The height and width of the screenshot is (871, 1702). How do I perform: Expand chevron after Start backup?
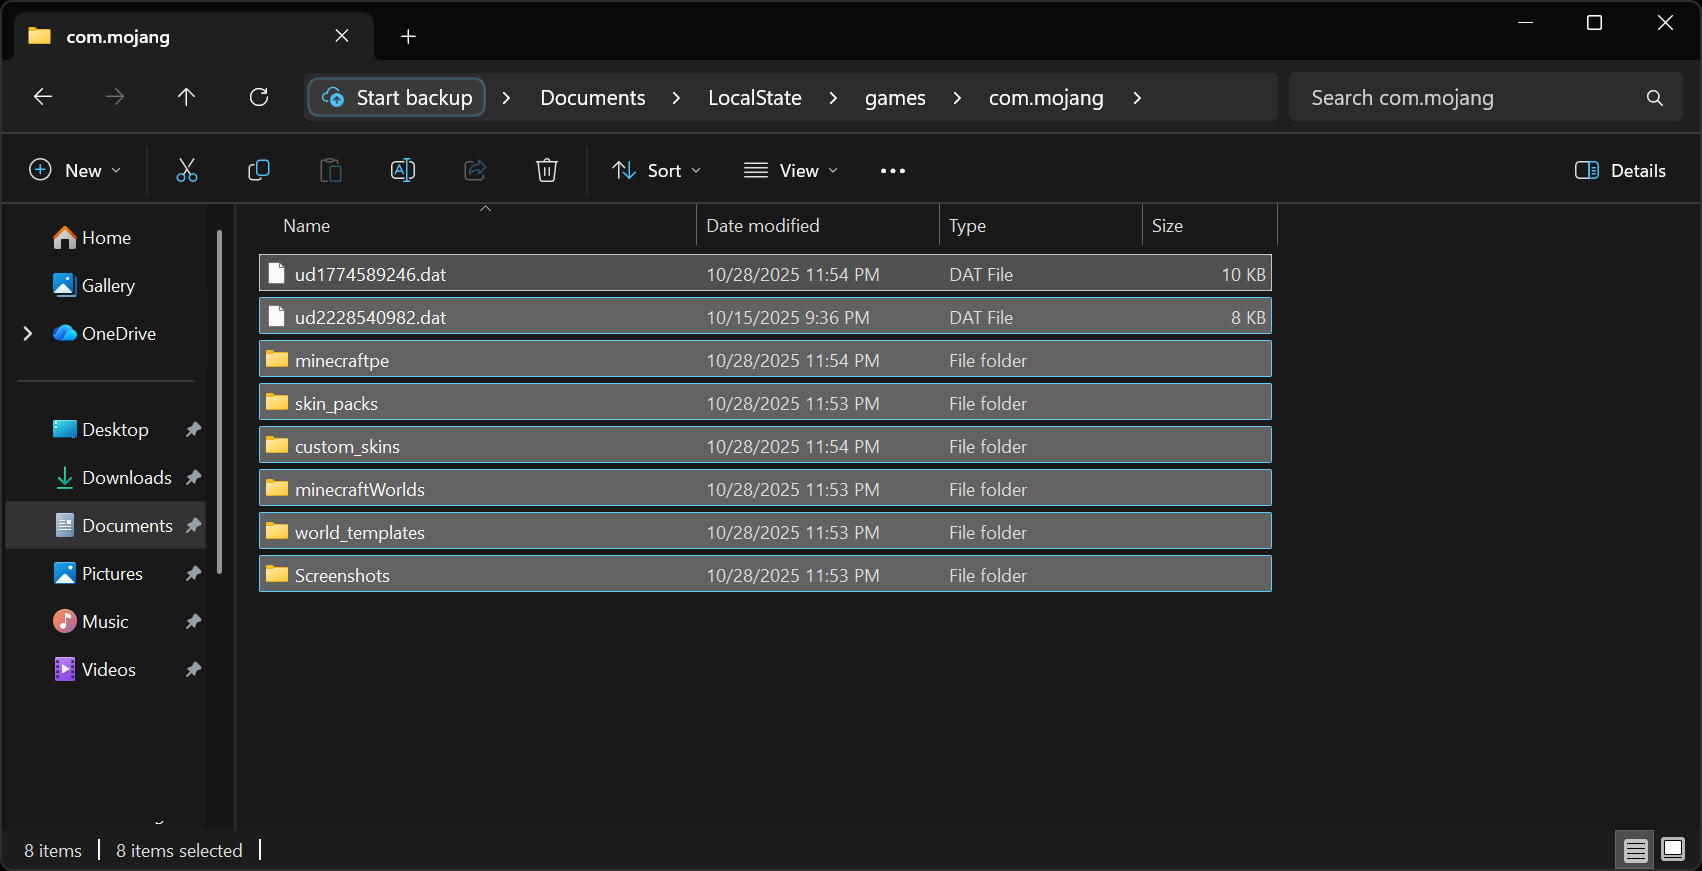[506, 98]
